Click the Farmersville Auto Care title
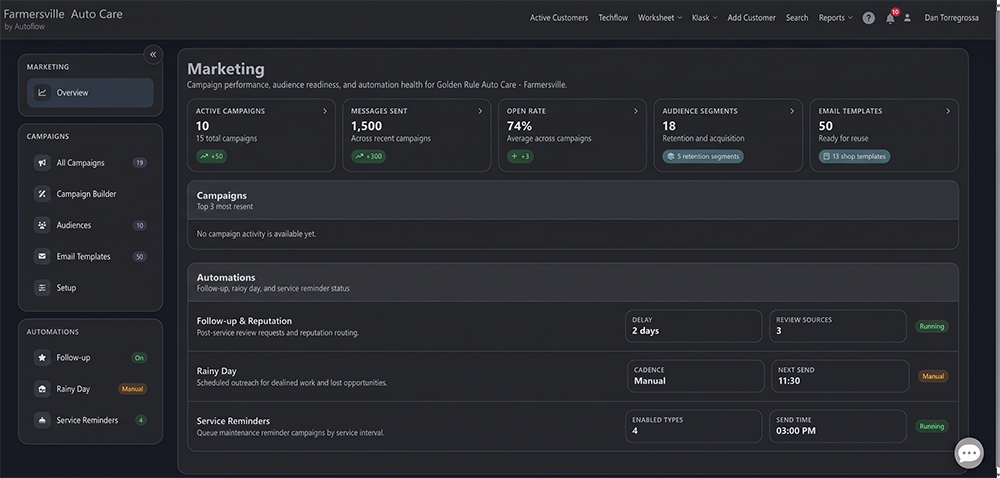This screenshot has height=478, width=1000. click(63, 14)
